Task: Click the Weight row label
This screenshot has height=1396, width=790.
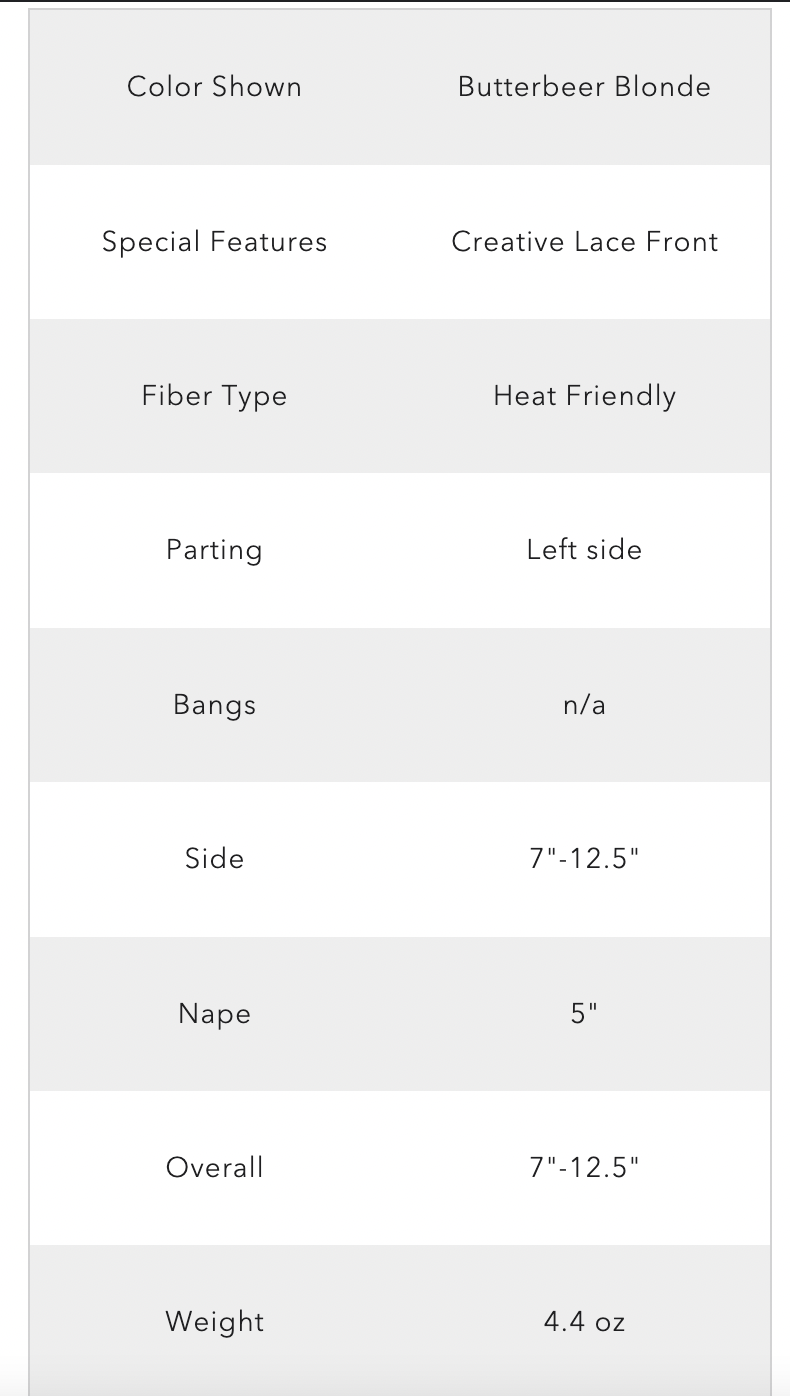Action: 214,1322
